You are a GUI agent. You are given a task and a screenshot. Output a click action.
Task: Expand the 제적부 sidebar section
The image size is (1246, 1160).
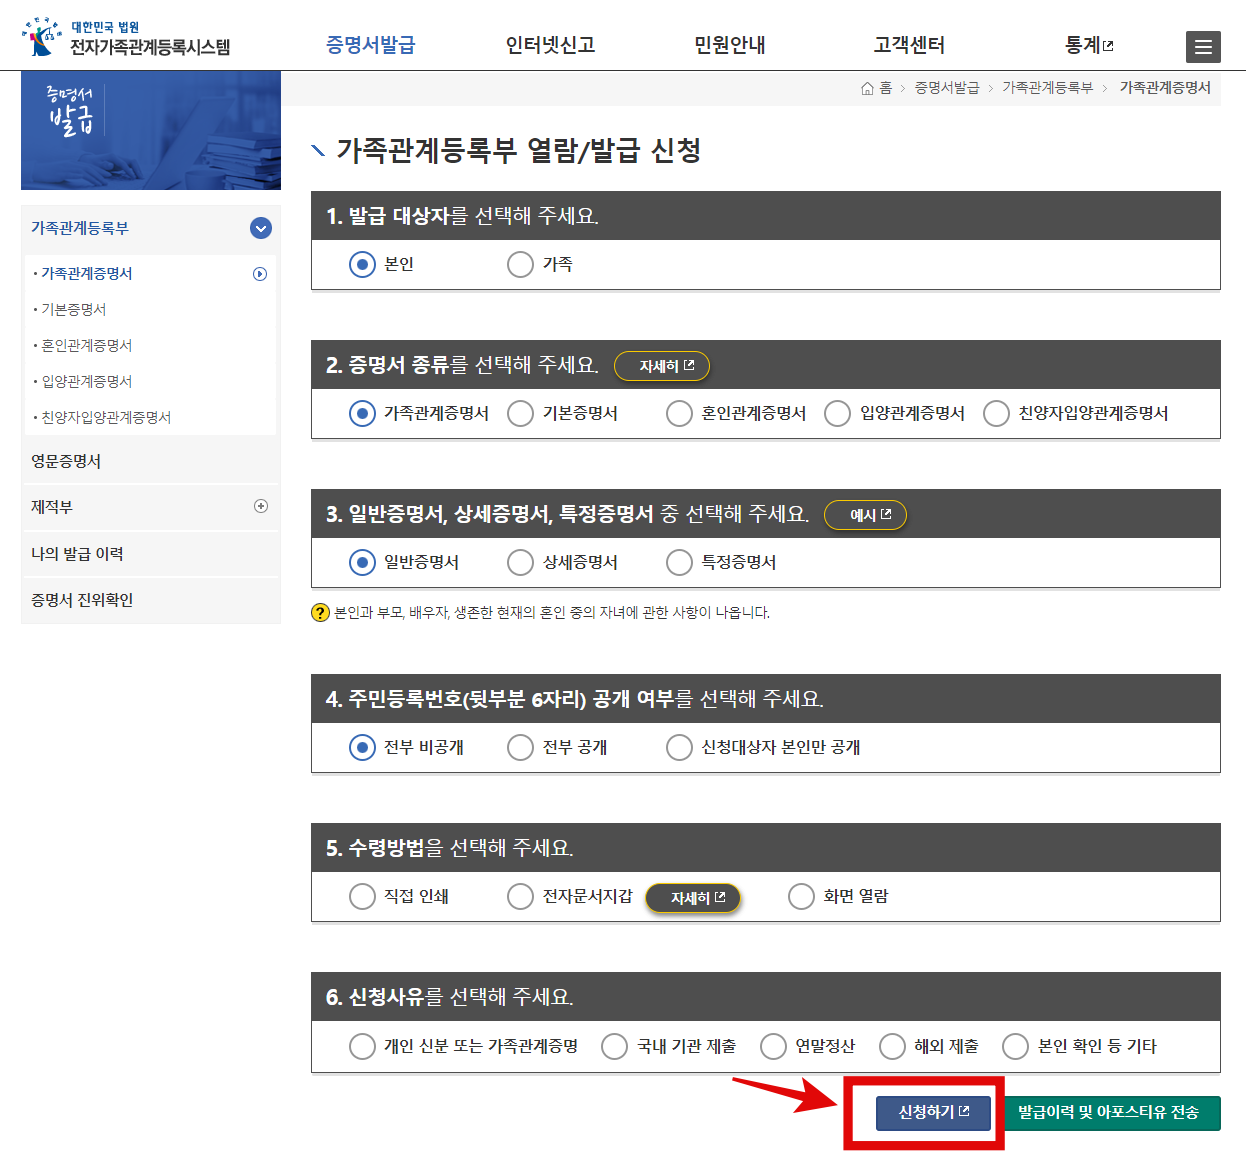[x=260, y=507]
